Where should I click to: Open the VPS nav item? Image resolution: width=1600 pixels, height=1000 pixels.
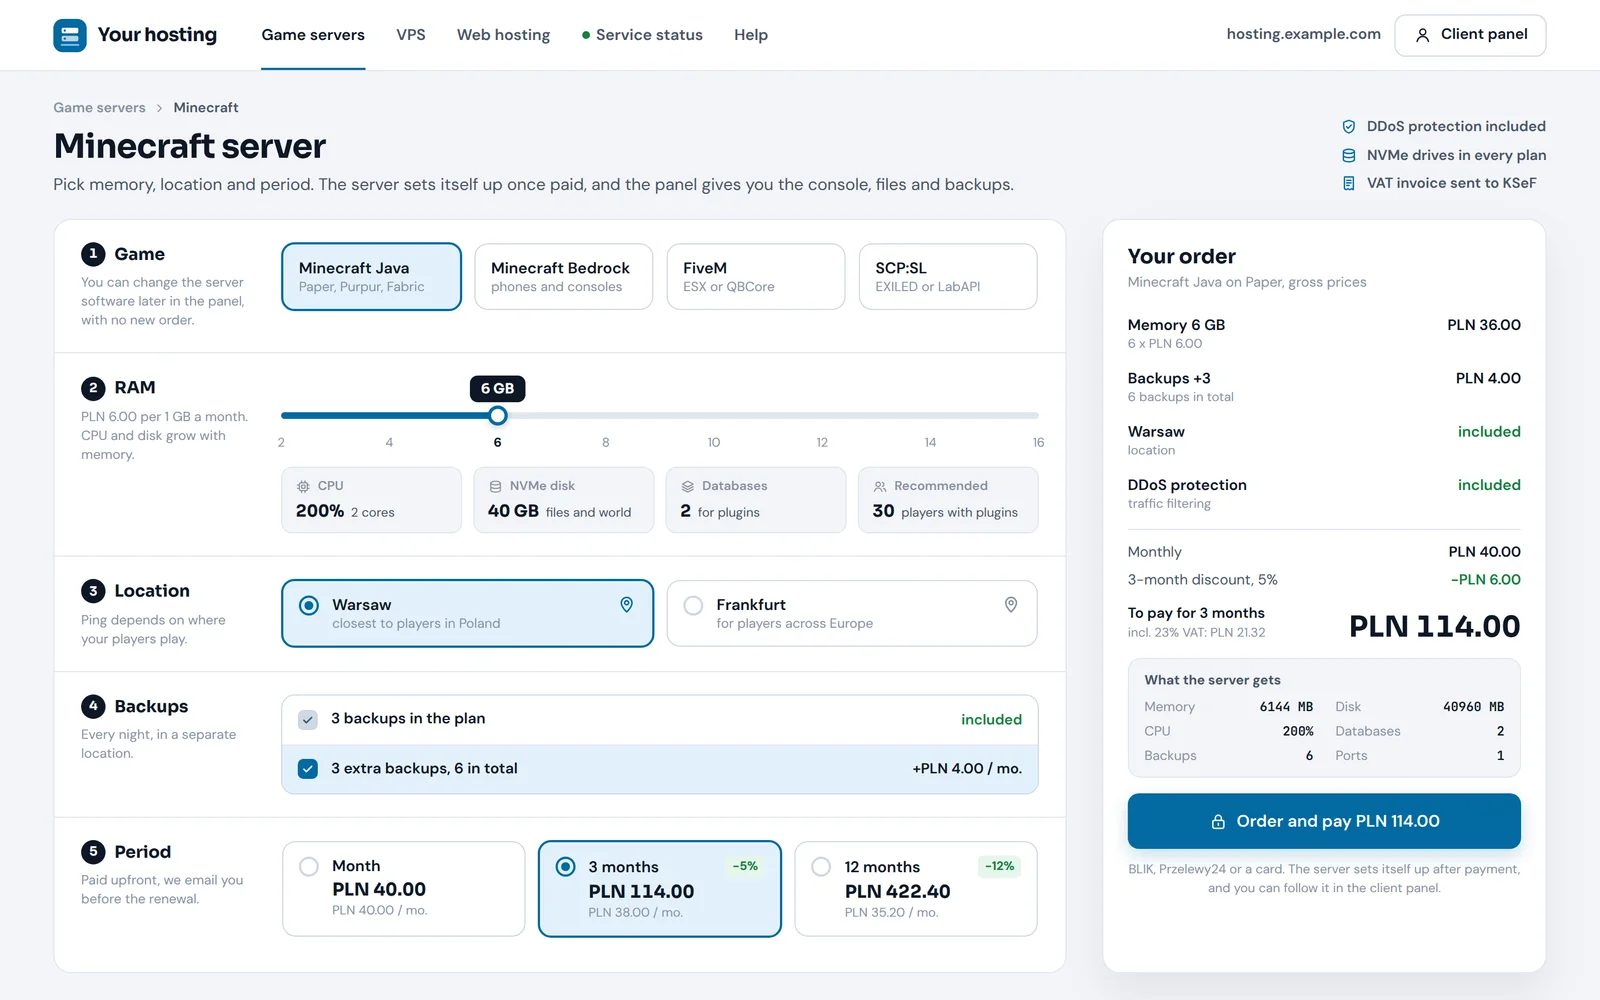click(411, 35)
